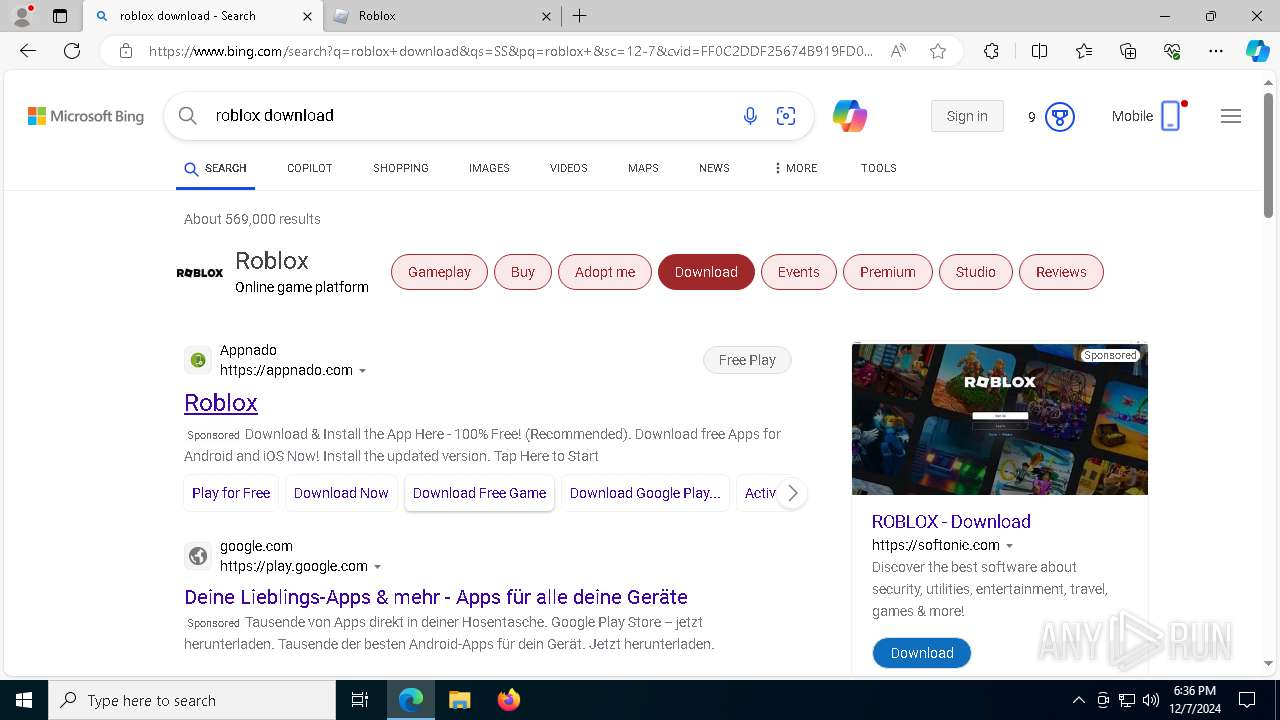Open Edge Settings and more menu
Image resolution: width=1280 pixels, height=720 pixels.
(x=1216, y=51)
